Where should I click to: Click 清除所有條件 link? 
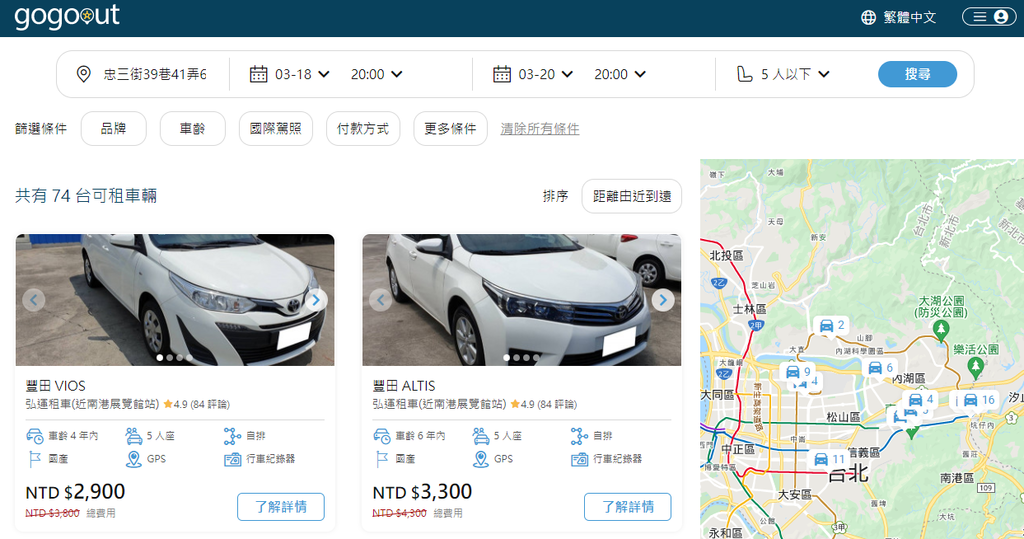tap(539, 129)
